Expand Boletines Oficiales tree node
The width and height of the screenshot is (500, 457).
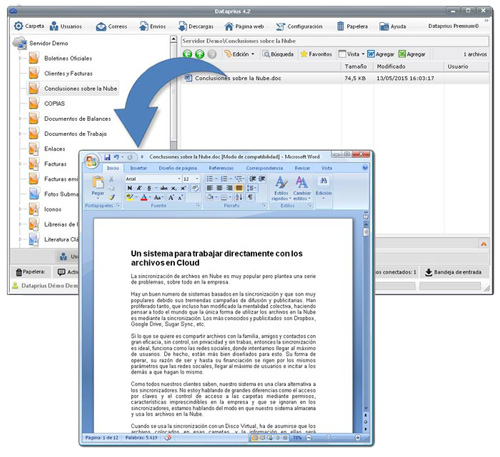coord(20,58)
